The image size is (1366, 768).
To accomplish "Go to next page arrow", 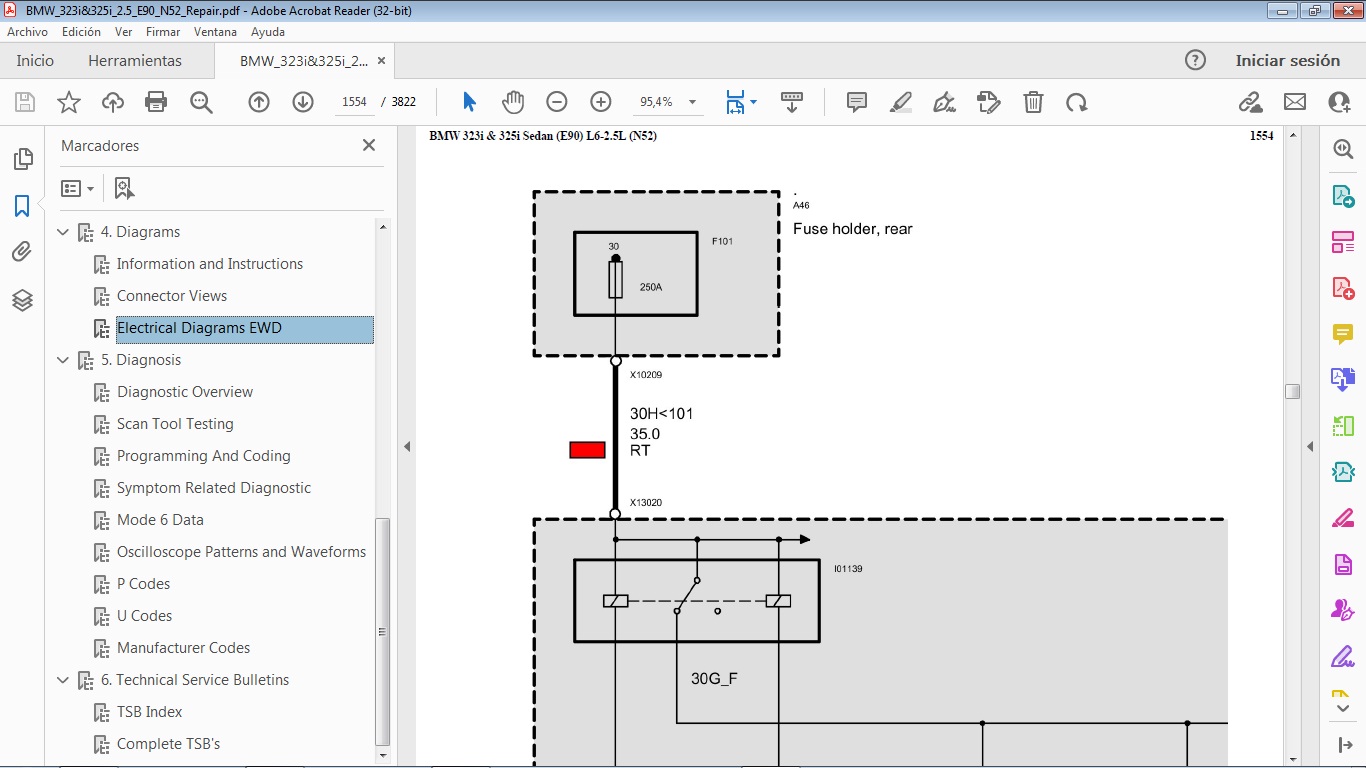I will 303,102.
